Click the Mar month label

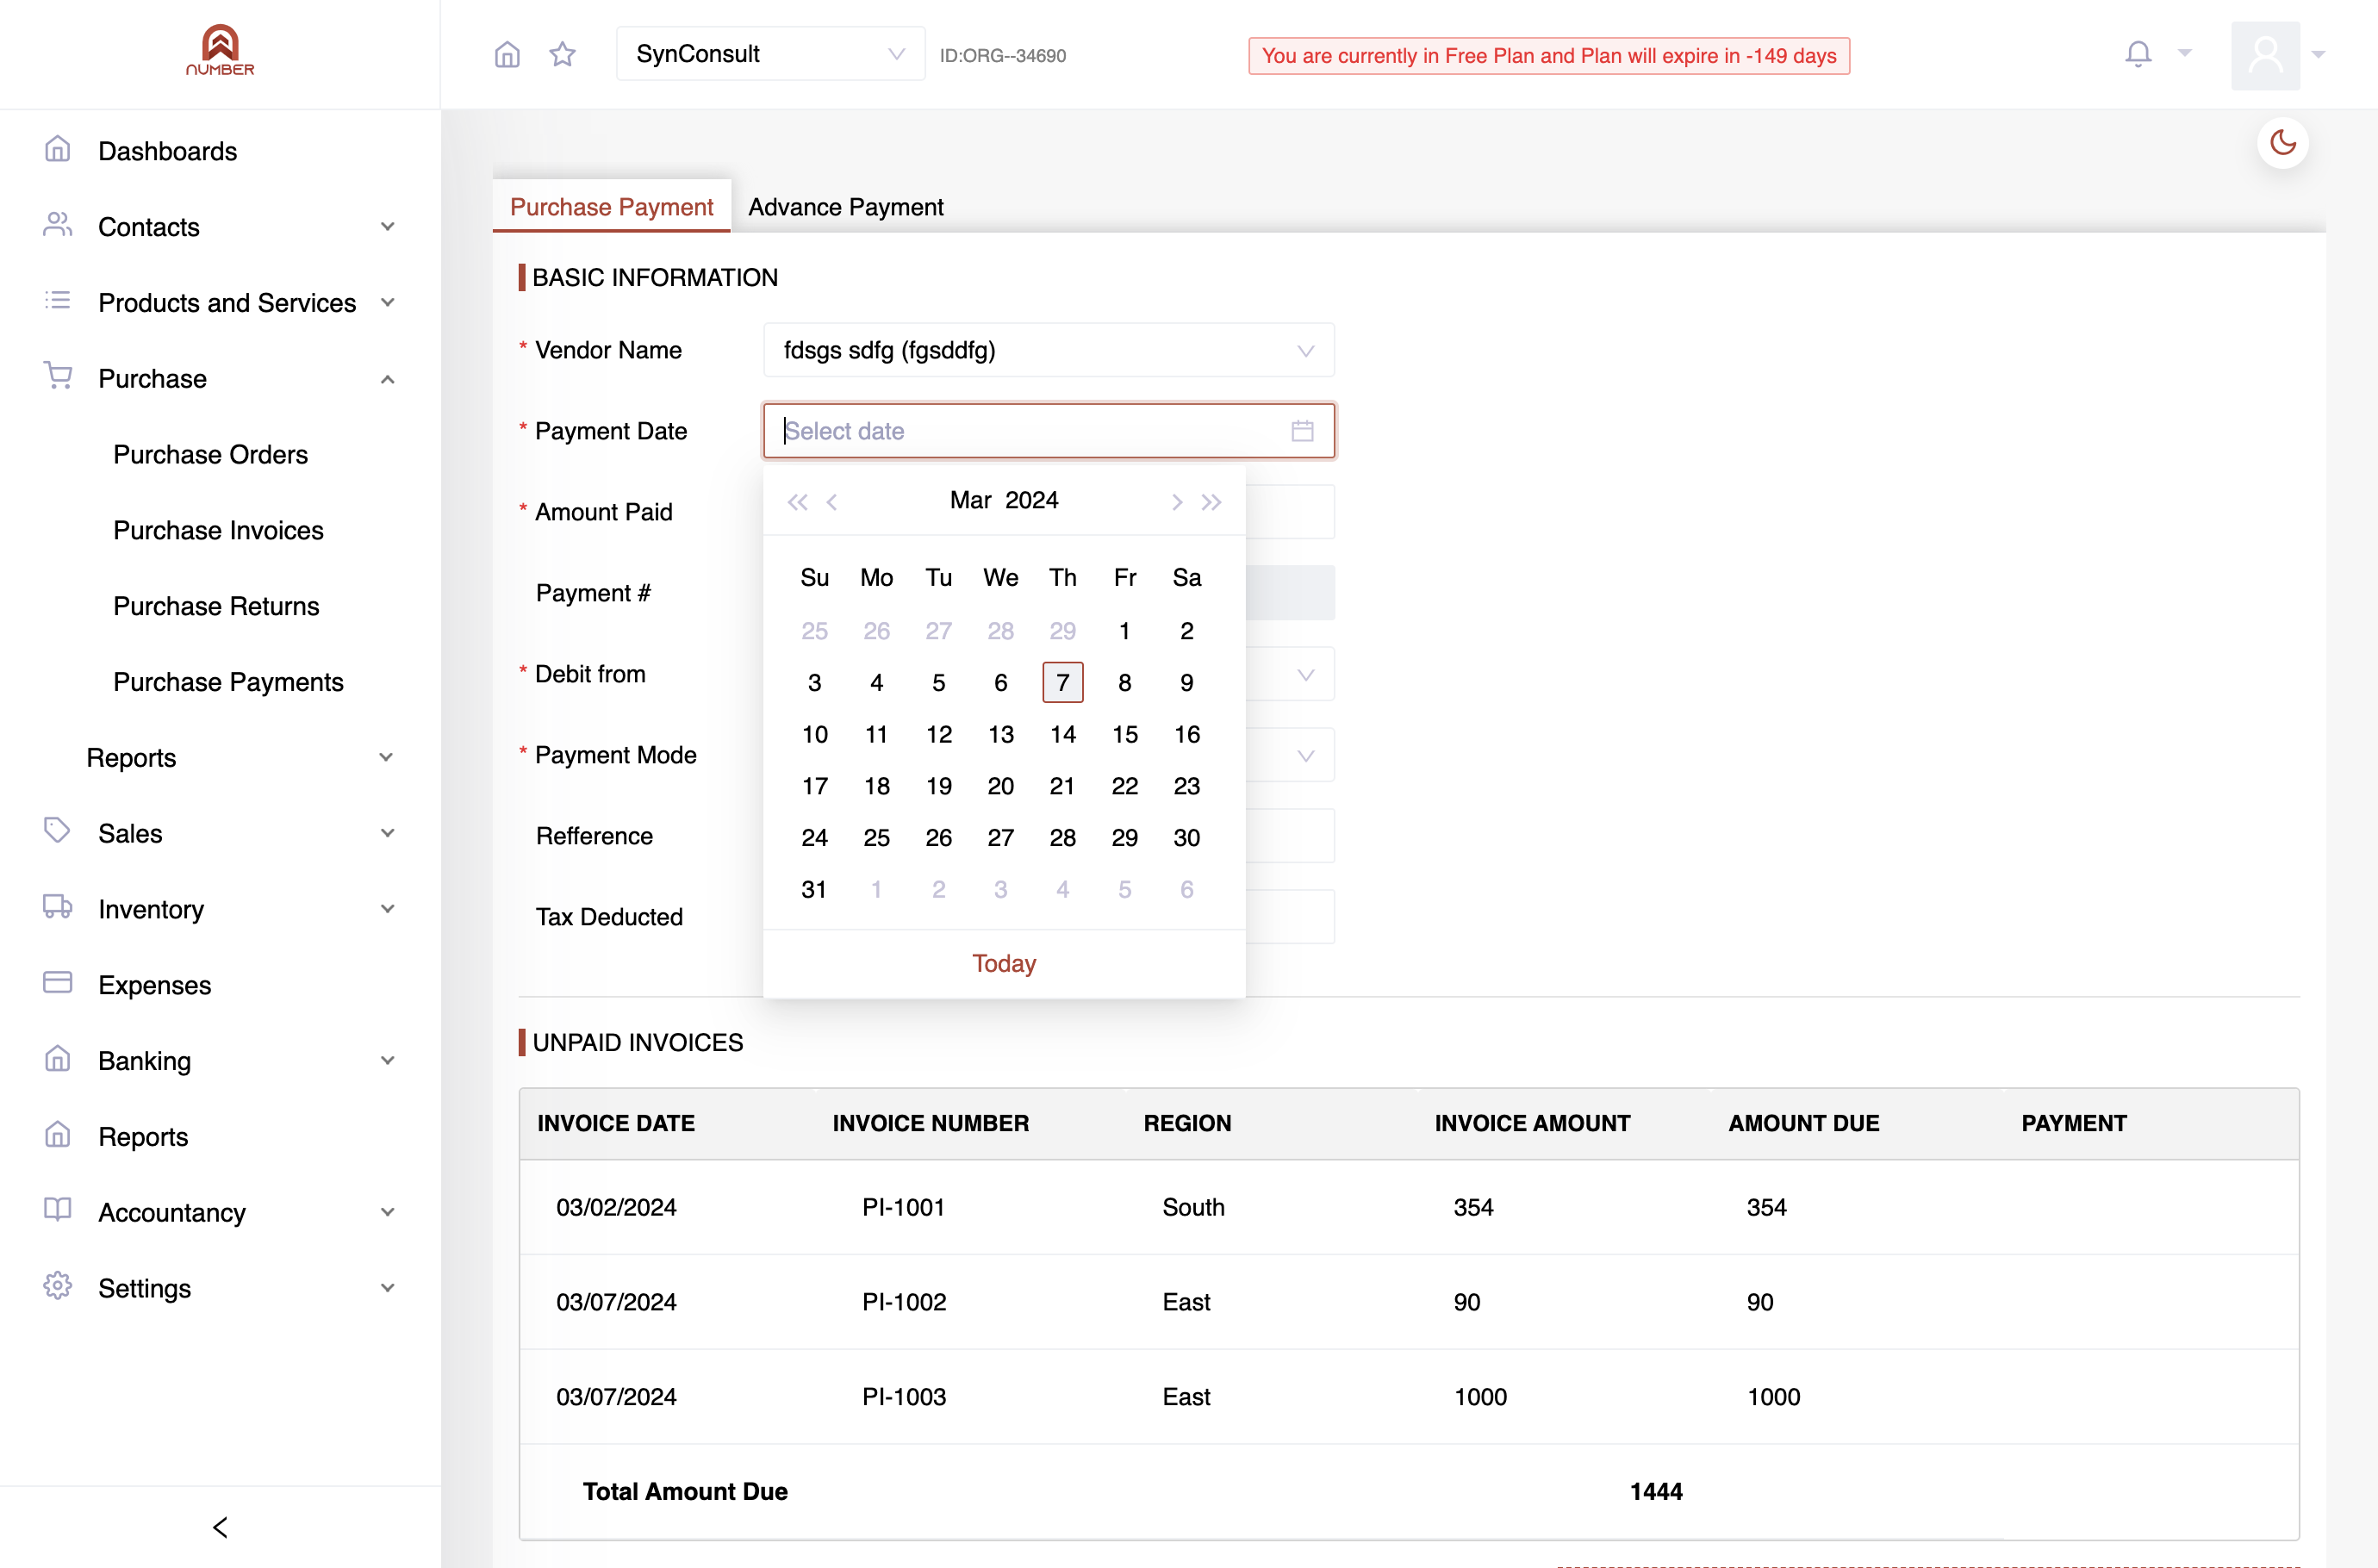pos(970,500)
